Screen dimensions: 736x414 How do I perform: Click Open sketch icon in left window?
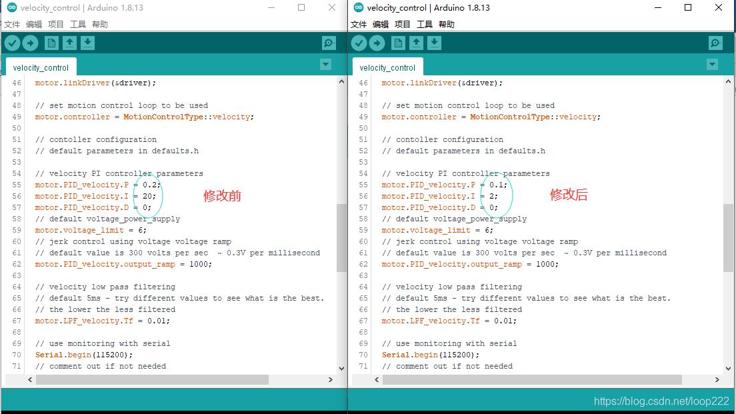pyautogui.click(x=69, y=43)
